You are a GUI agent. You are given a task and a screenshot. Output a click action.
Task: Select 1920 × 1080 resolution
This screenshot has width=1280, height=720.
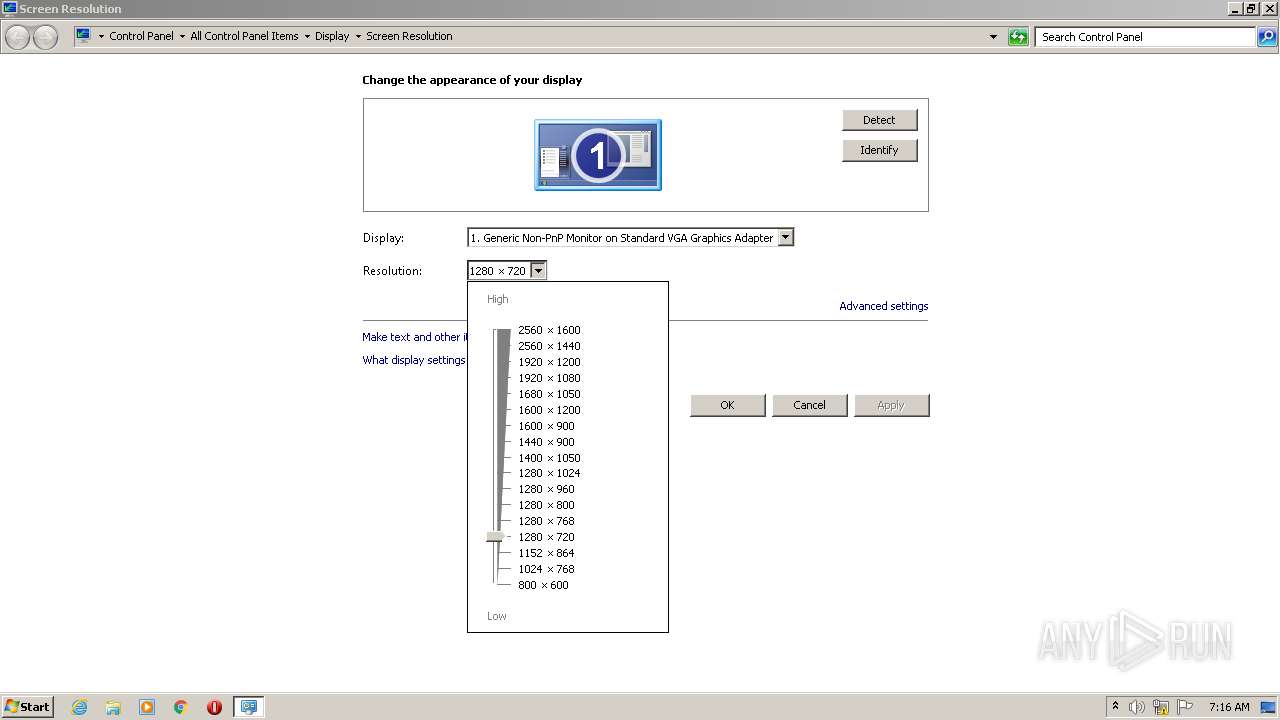[549, 378]
